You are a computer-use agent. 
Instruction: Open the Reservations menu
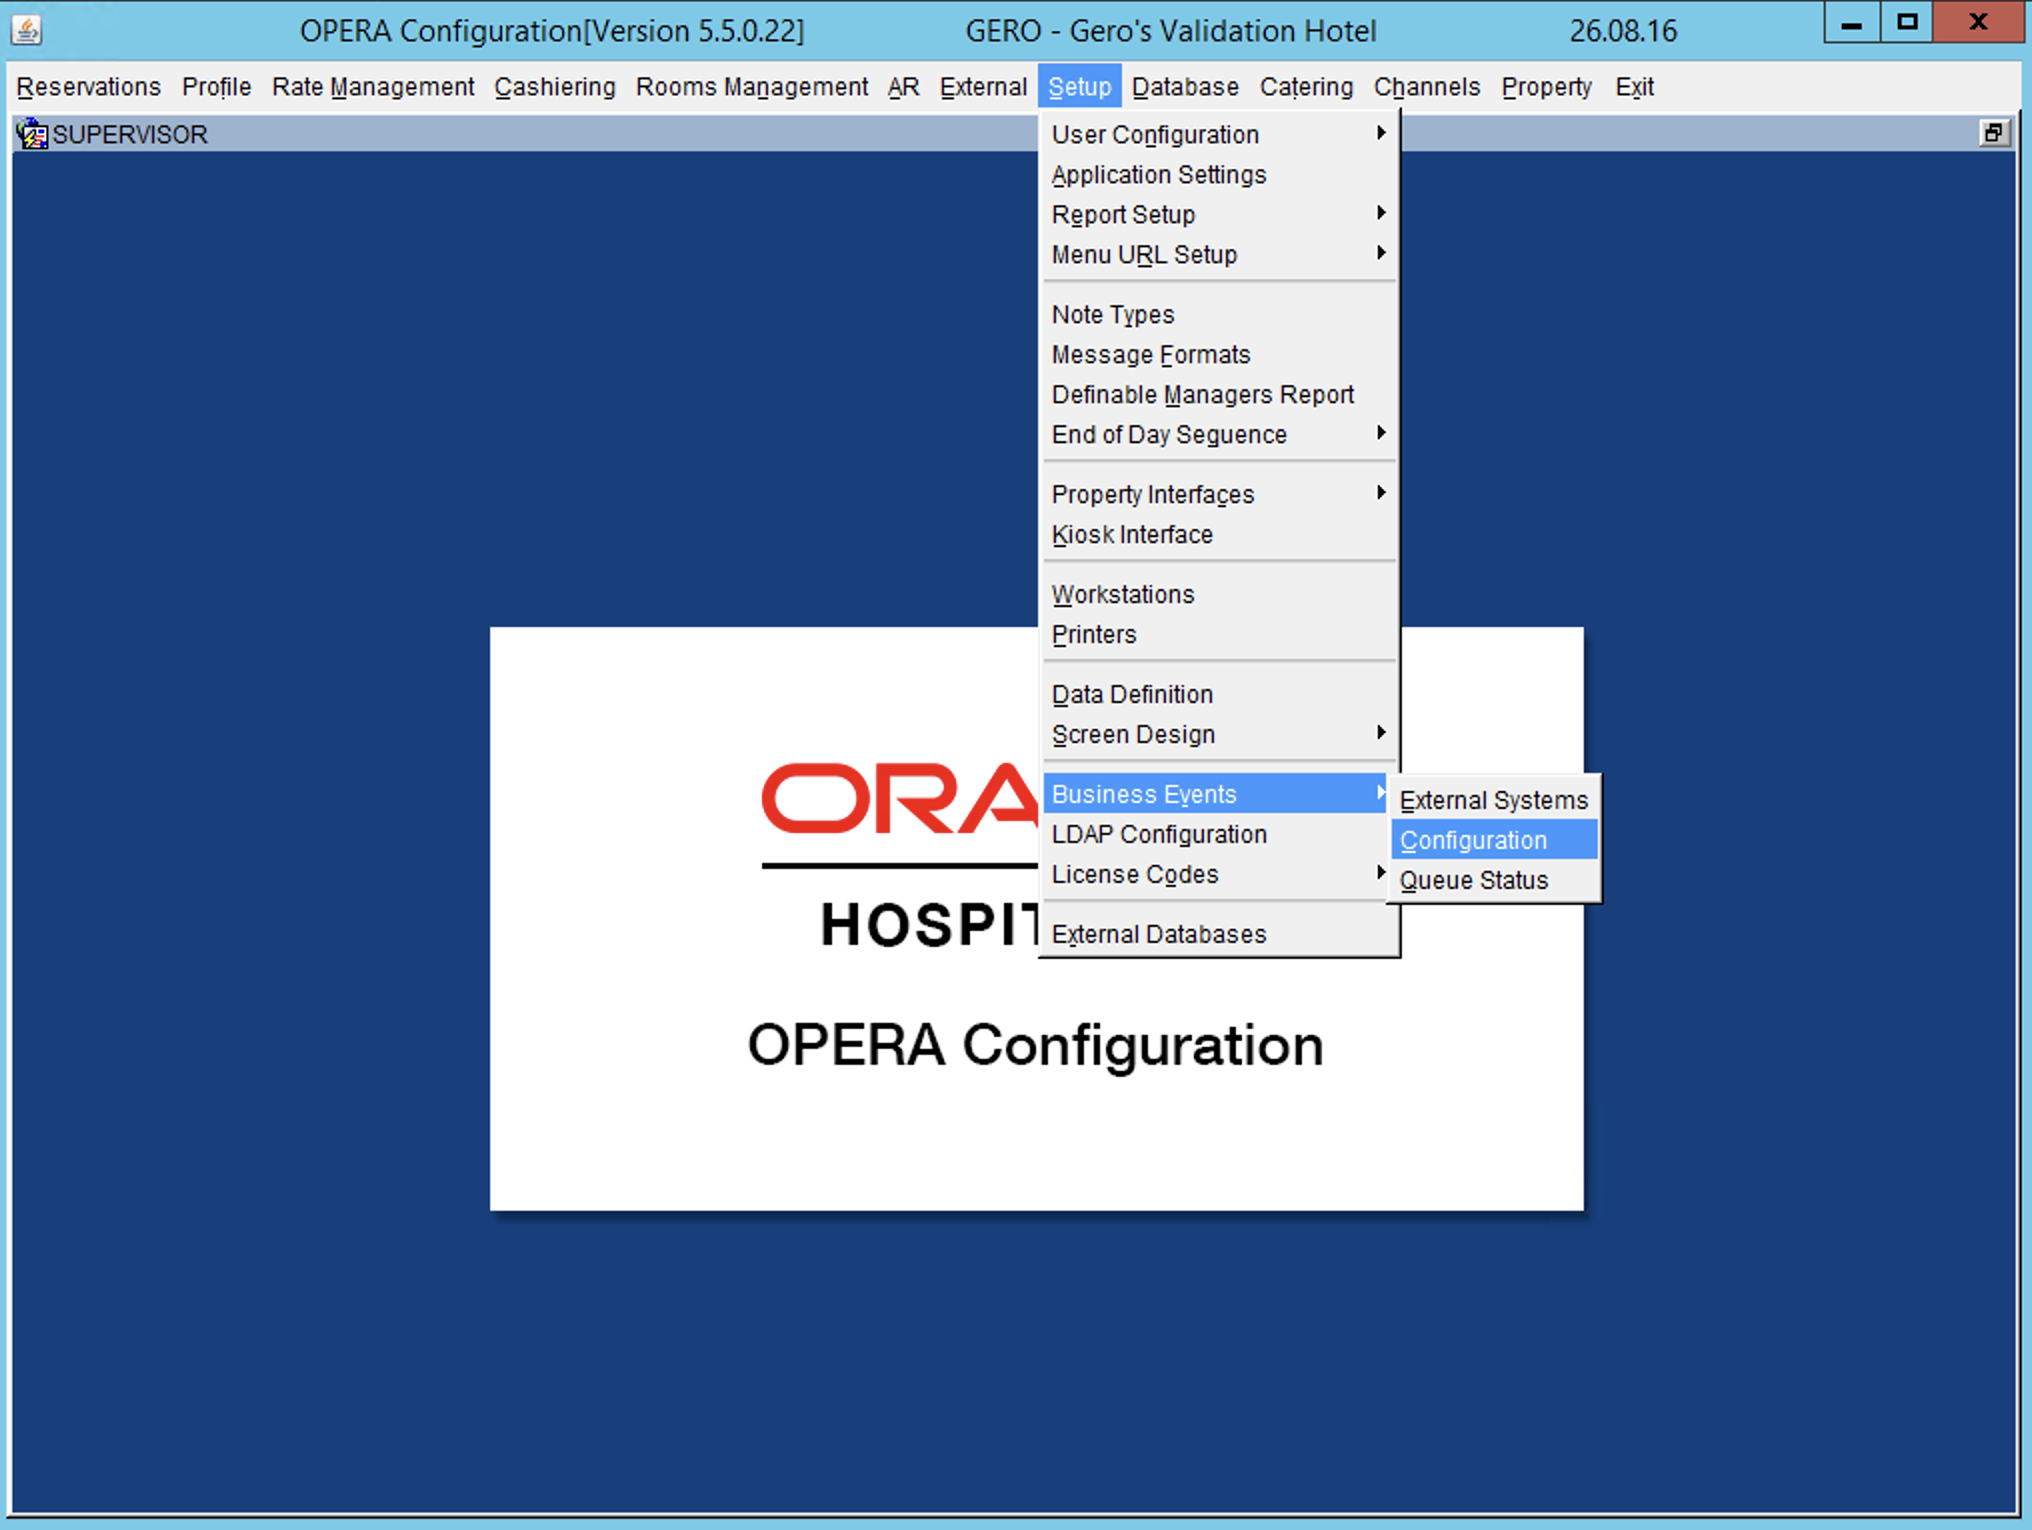pos(88,87)
